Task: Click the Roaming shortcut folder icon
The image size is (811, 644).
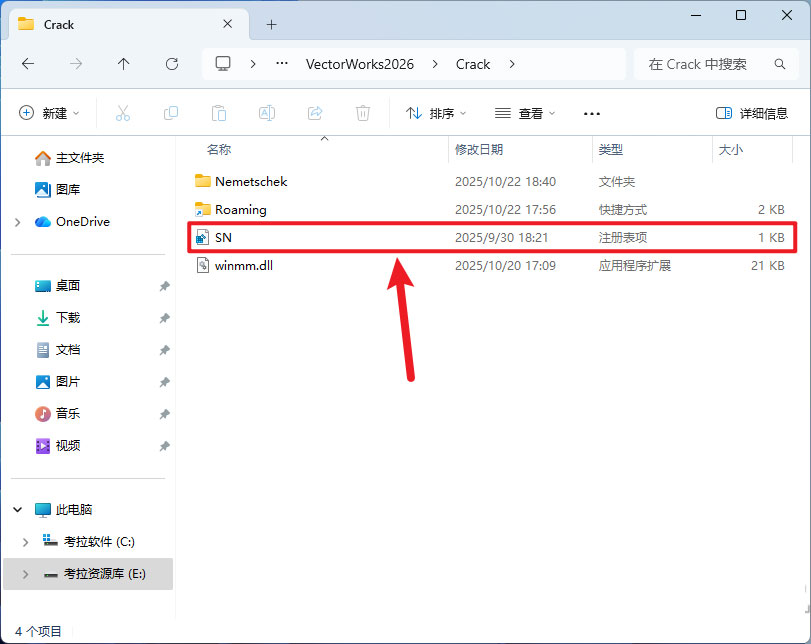Action: tap(203, 209)
